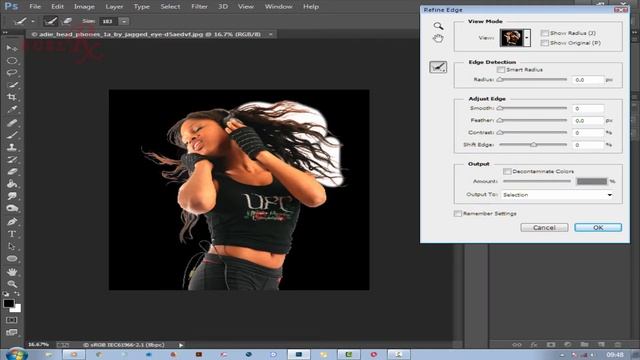Enable Show Original checkbox
Viewport: 640px width, 360px height.
click(544, 43)
